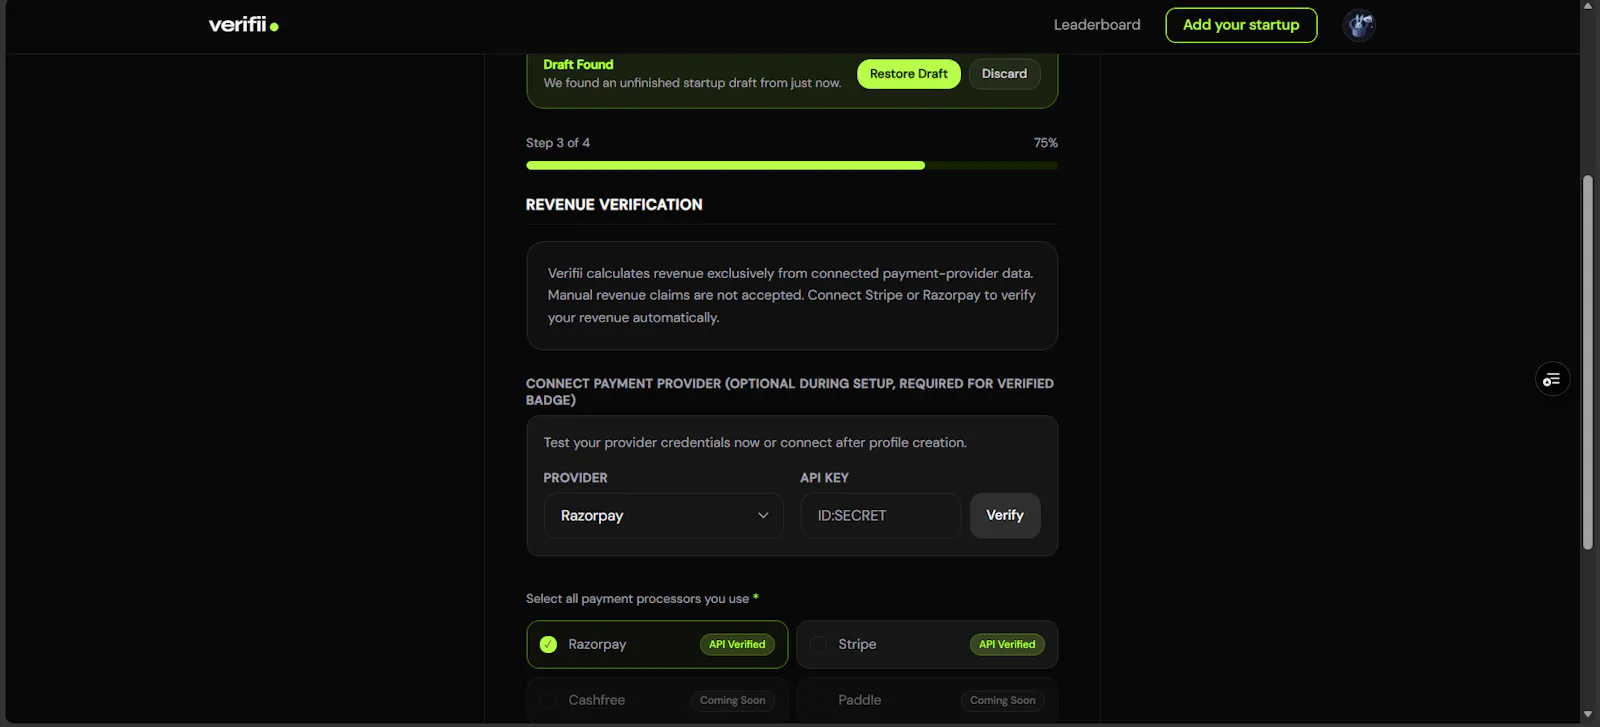Discard the found draft
1600x727 pixels.
[x=1004, y=74]
